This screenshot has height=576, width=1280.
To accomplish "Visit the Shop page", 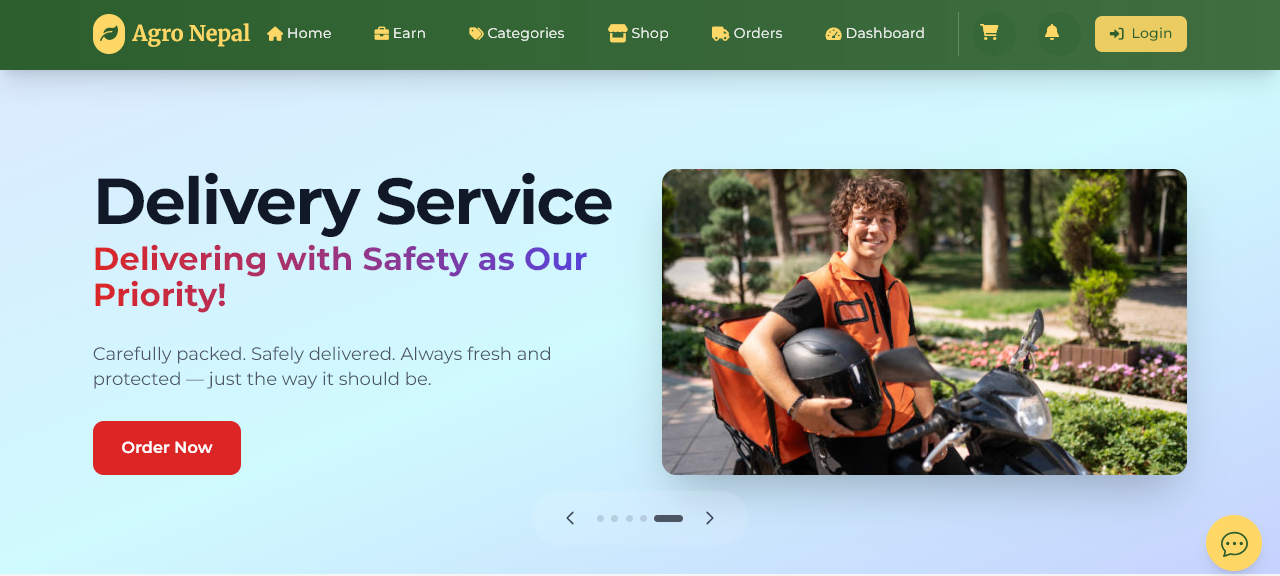I will click(638, 33).
